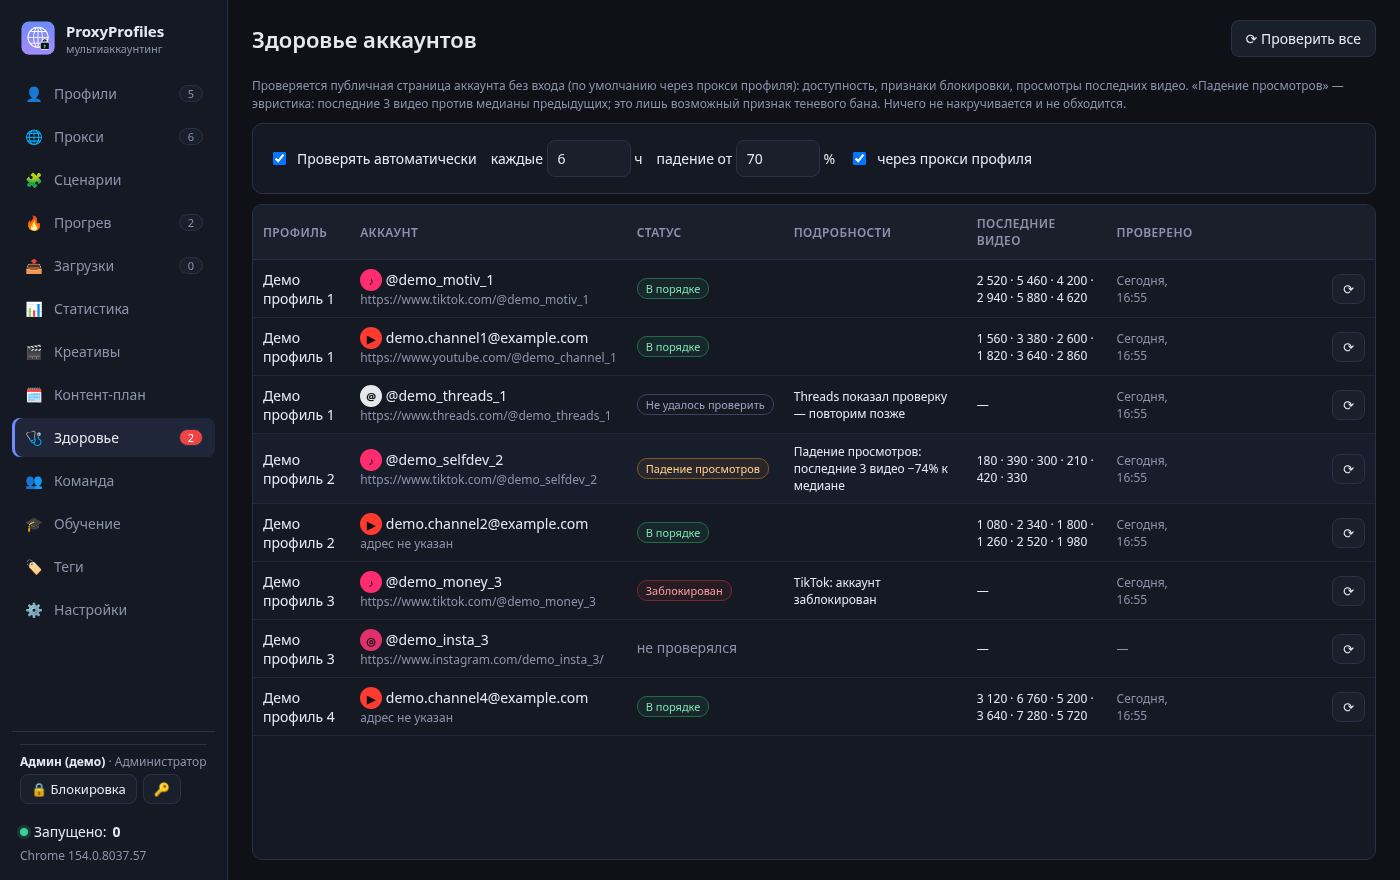The height and width of the screenshot is (880, 1400).
Task: Open the tiktok.com/@demo_motiv_1 link
Action: [x=474, y=299]
